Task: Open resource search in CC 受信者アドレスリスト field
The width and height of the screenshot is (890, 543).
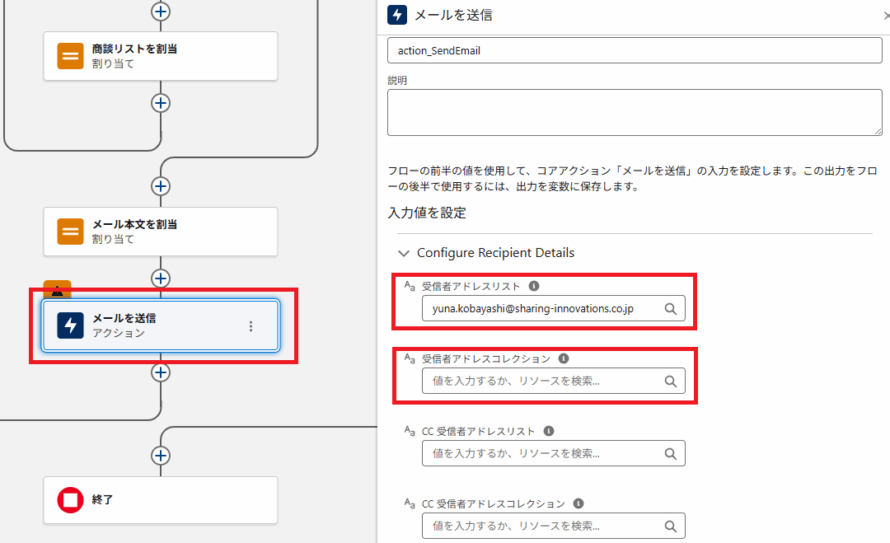Action: pyautogui.click(x=671, y=454)
